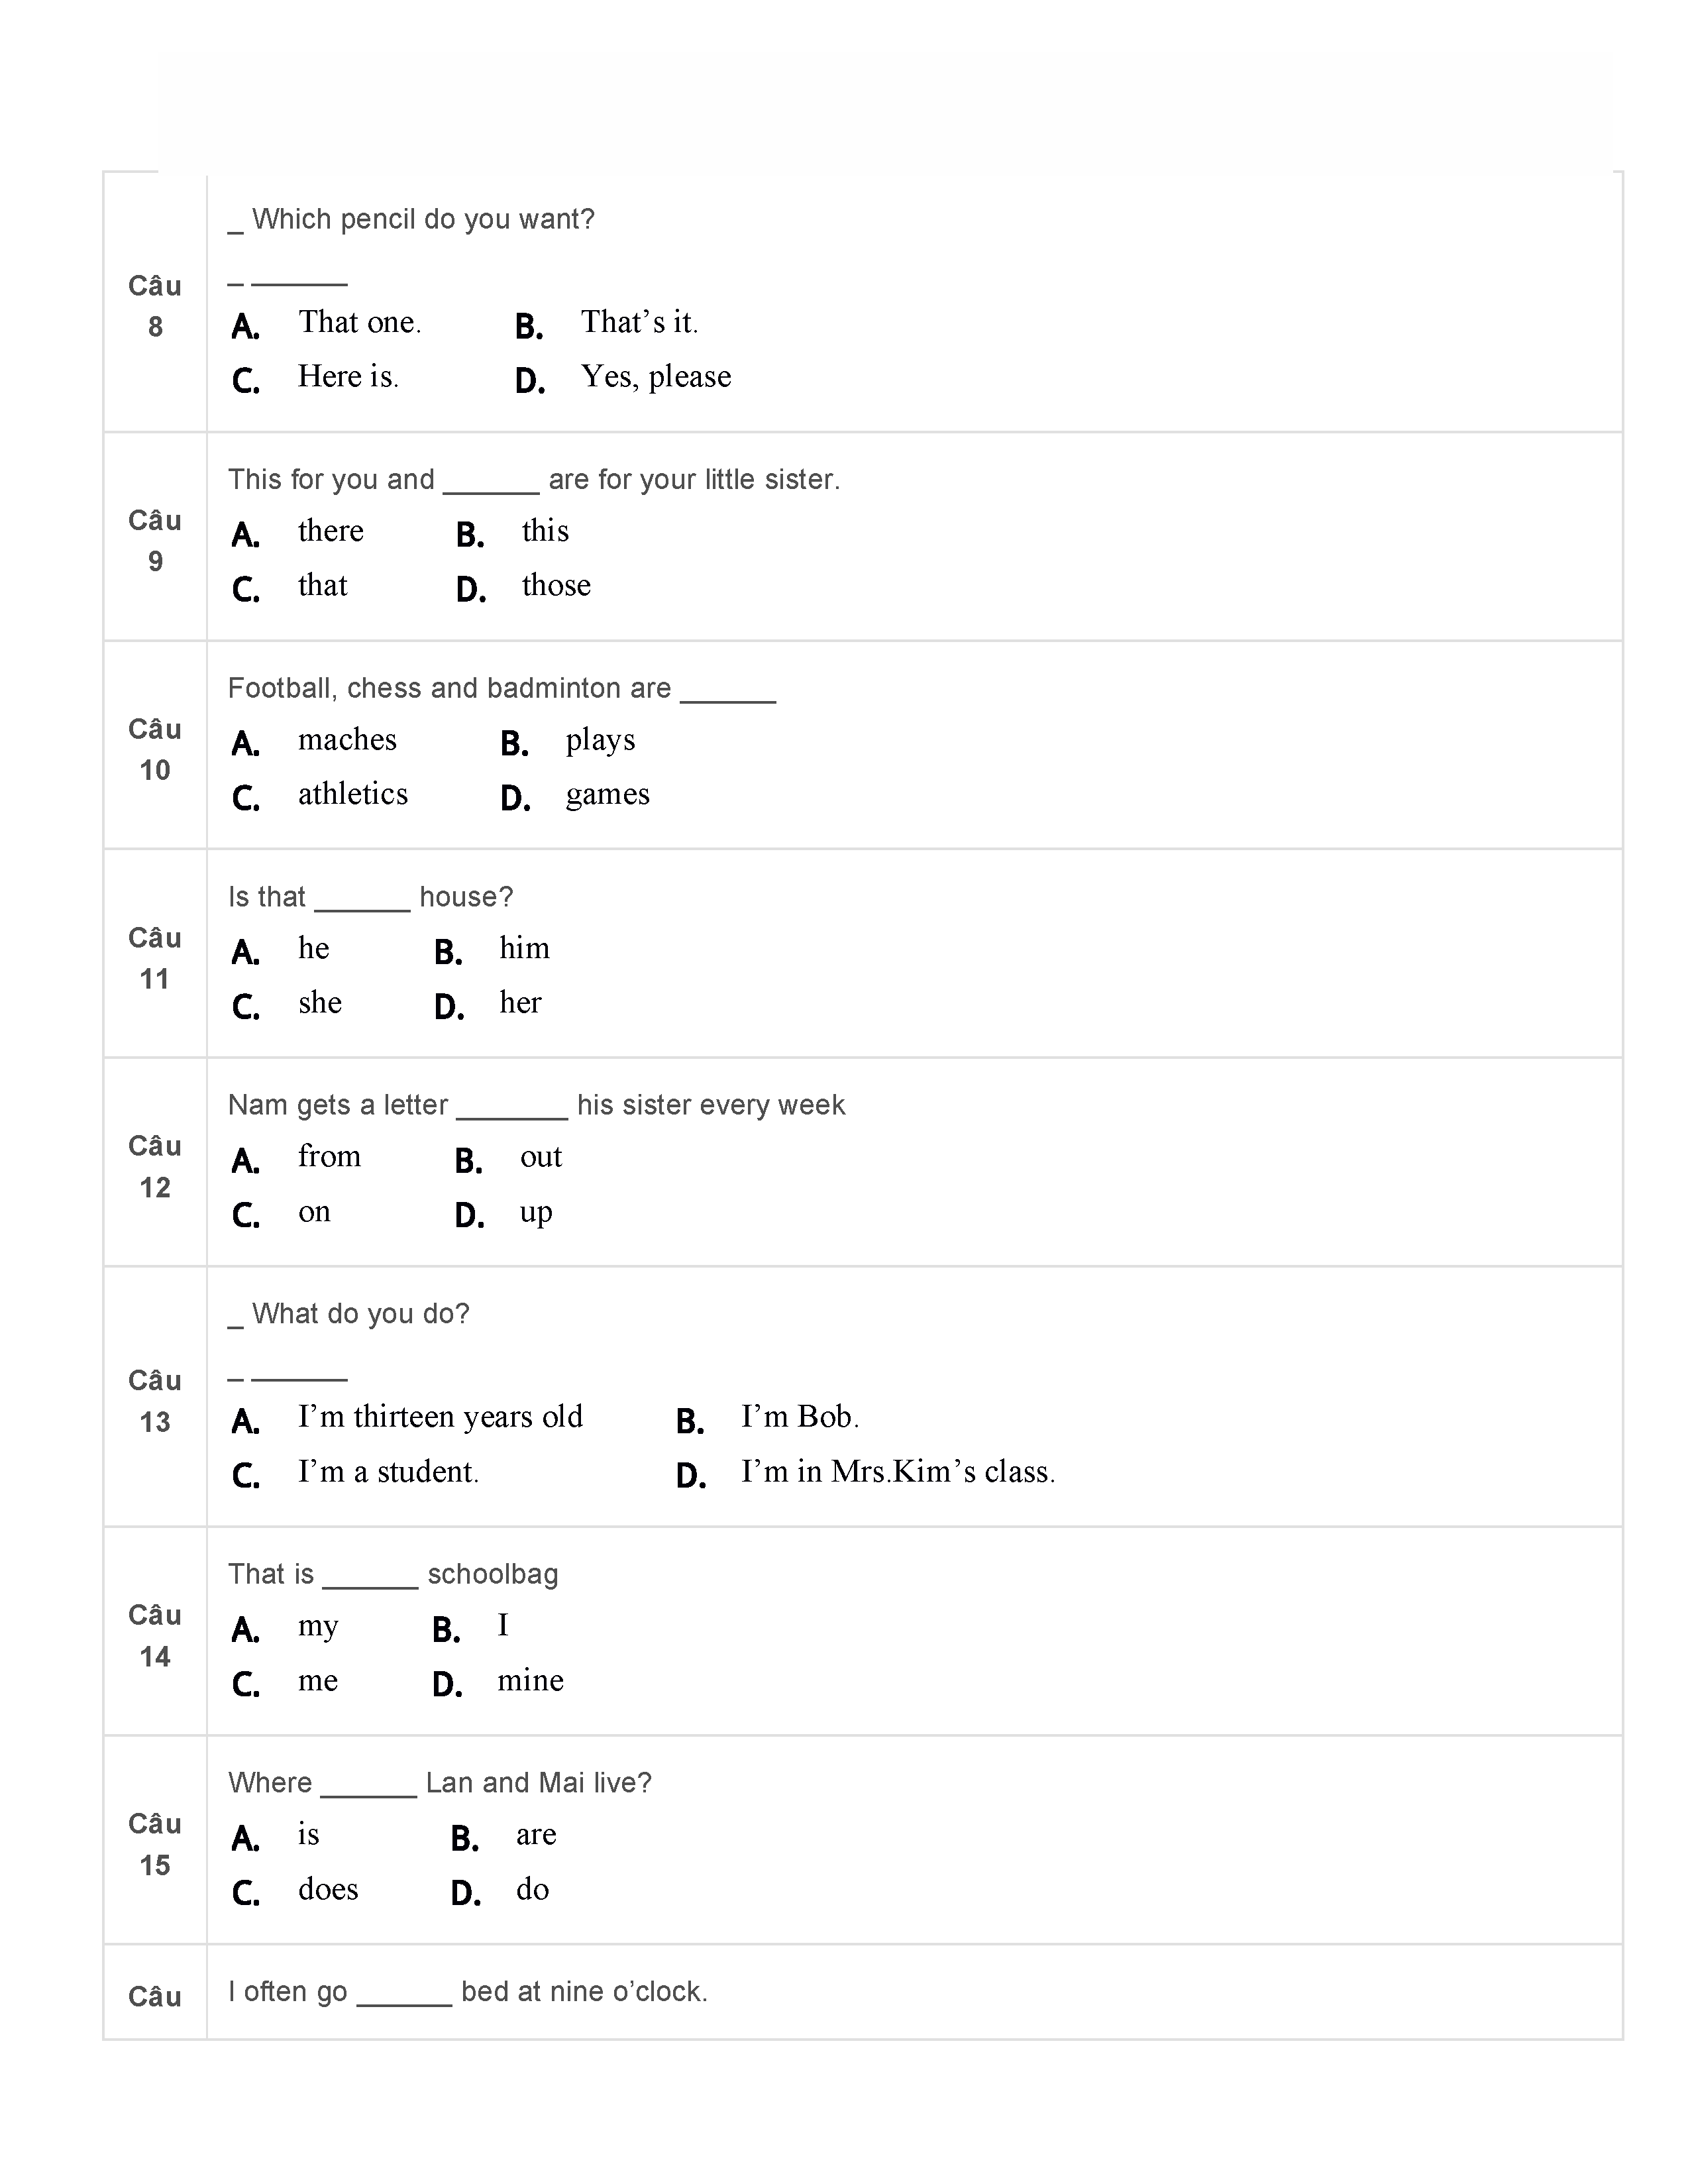The width and height of the screenshot is (1690, 2184).
Task: Select "those" answer for Câu 9
Action: coord(555,586)
